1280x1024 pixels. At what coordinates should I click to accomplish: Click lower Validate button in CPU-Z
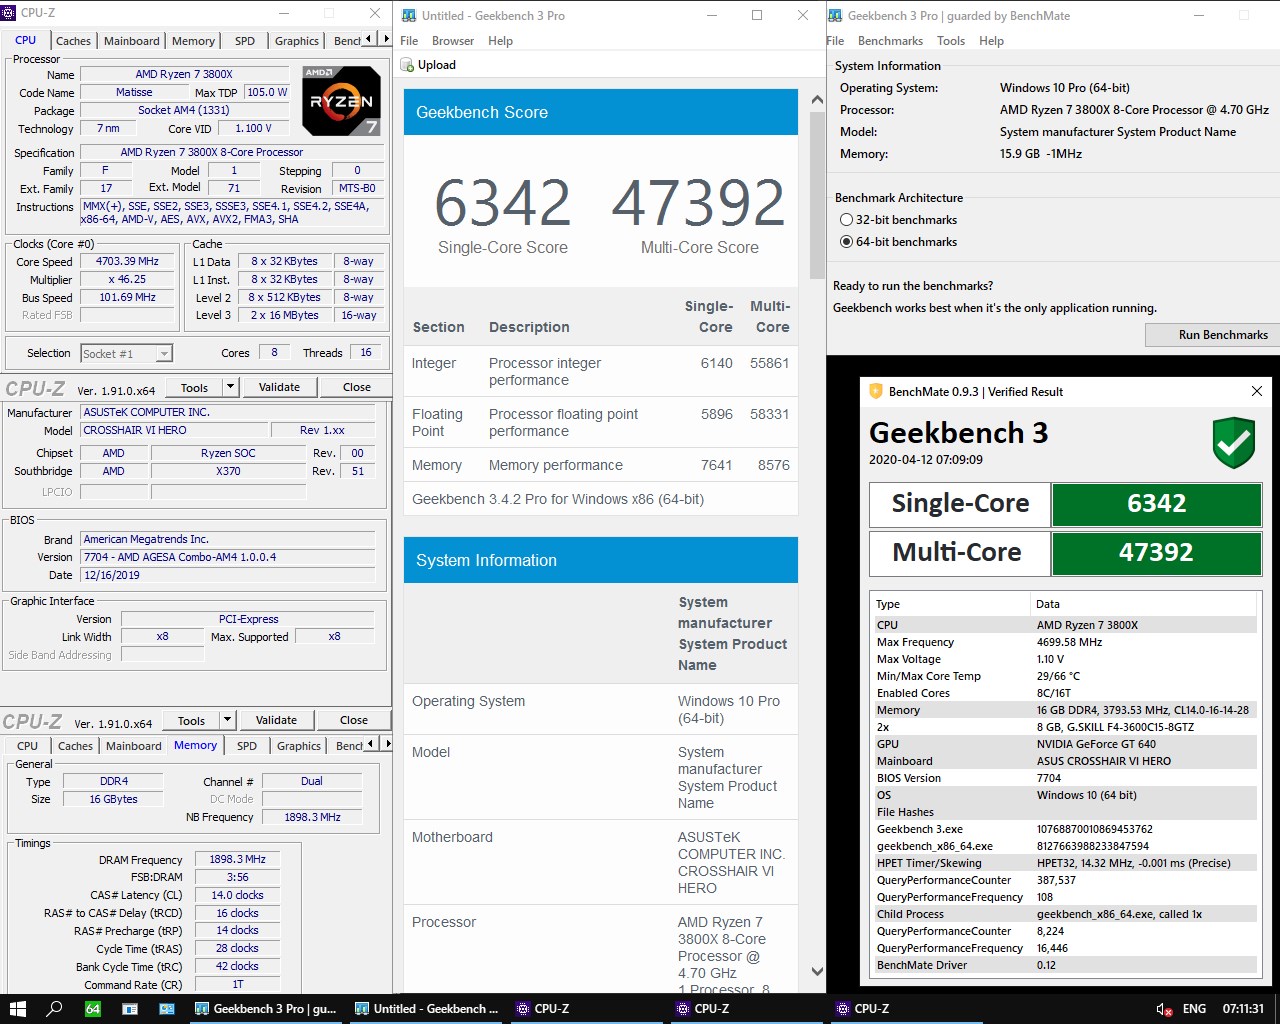(276, 720)
